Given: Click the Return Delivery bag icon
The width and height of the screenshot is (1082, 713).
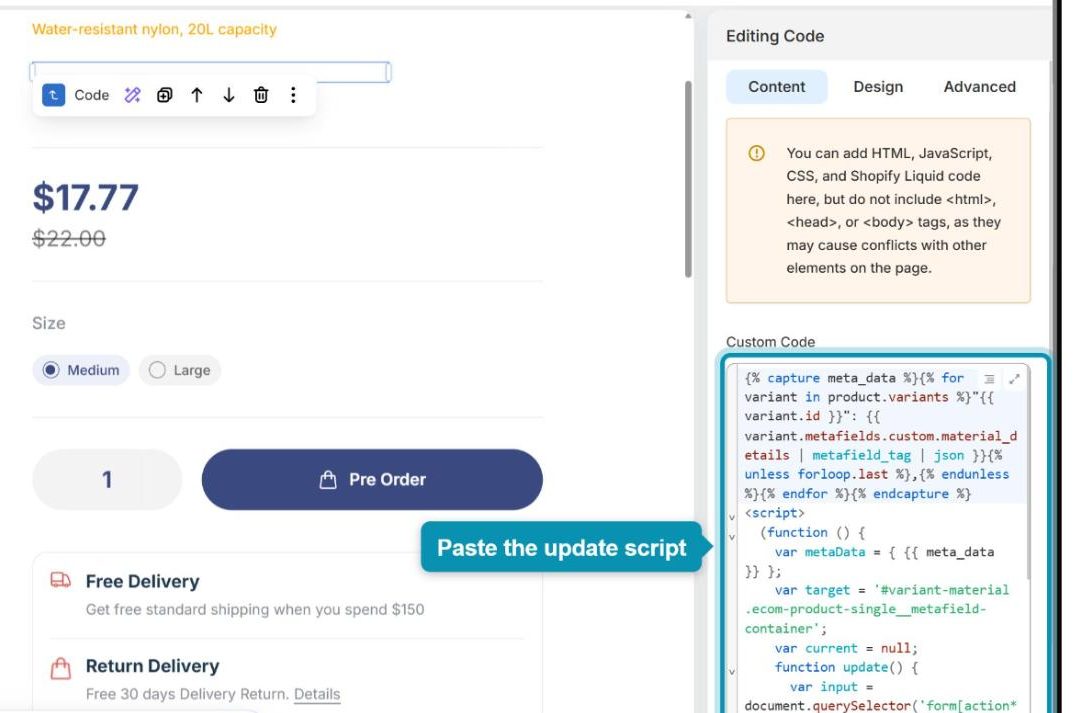Looking at the screenshot, I should [61, 667].
